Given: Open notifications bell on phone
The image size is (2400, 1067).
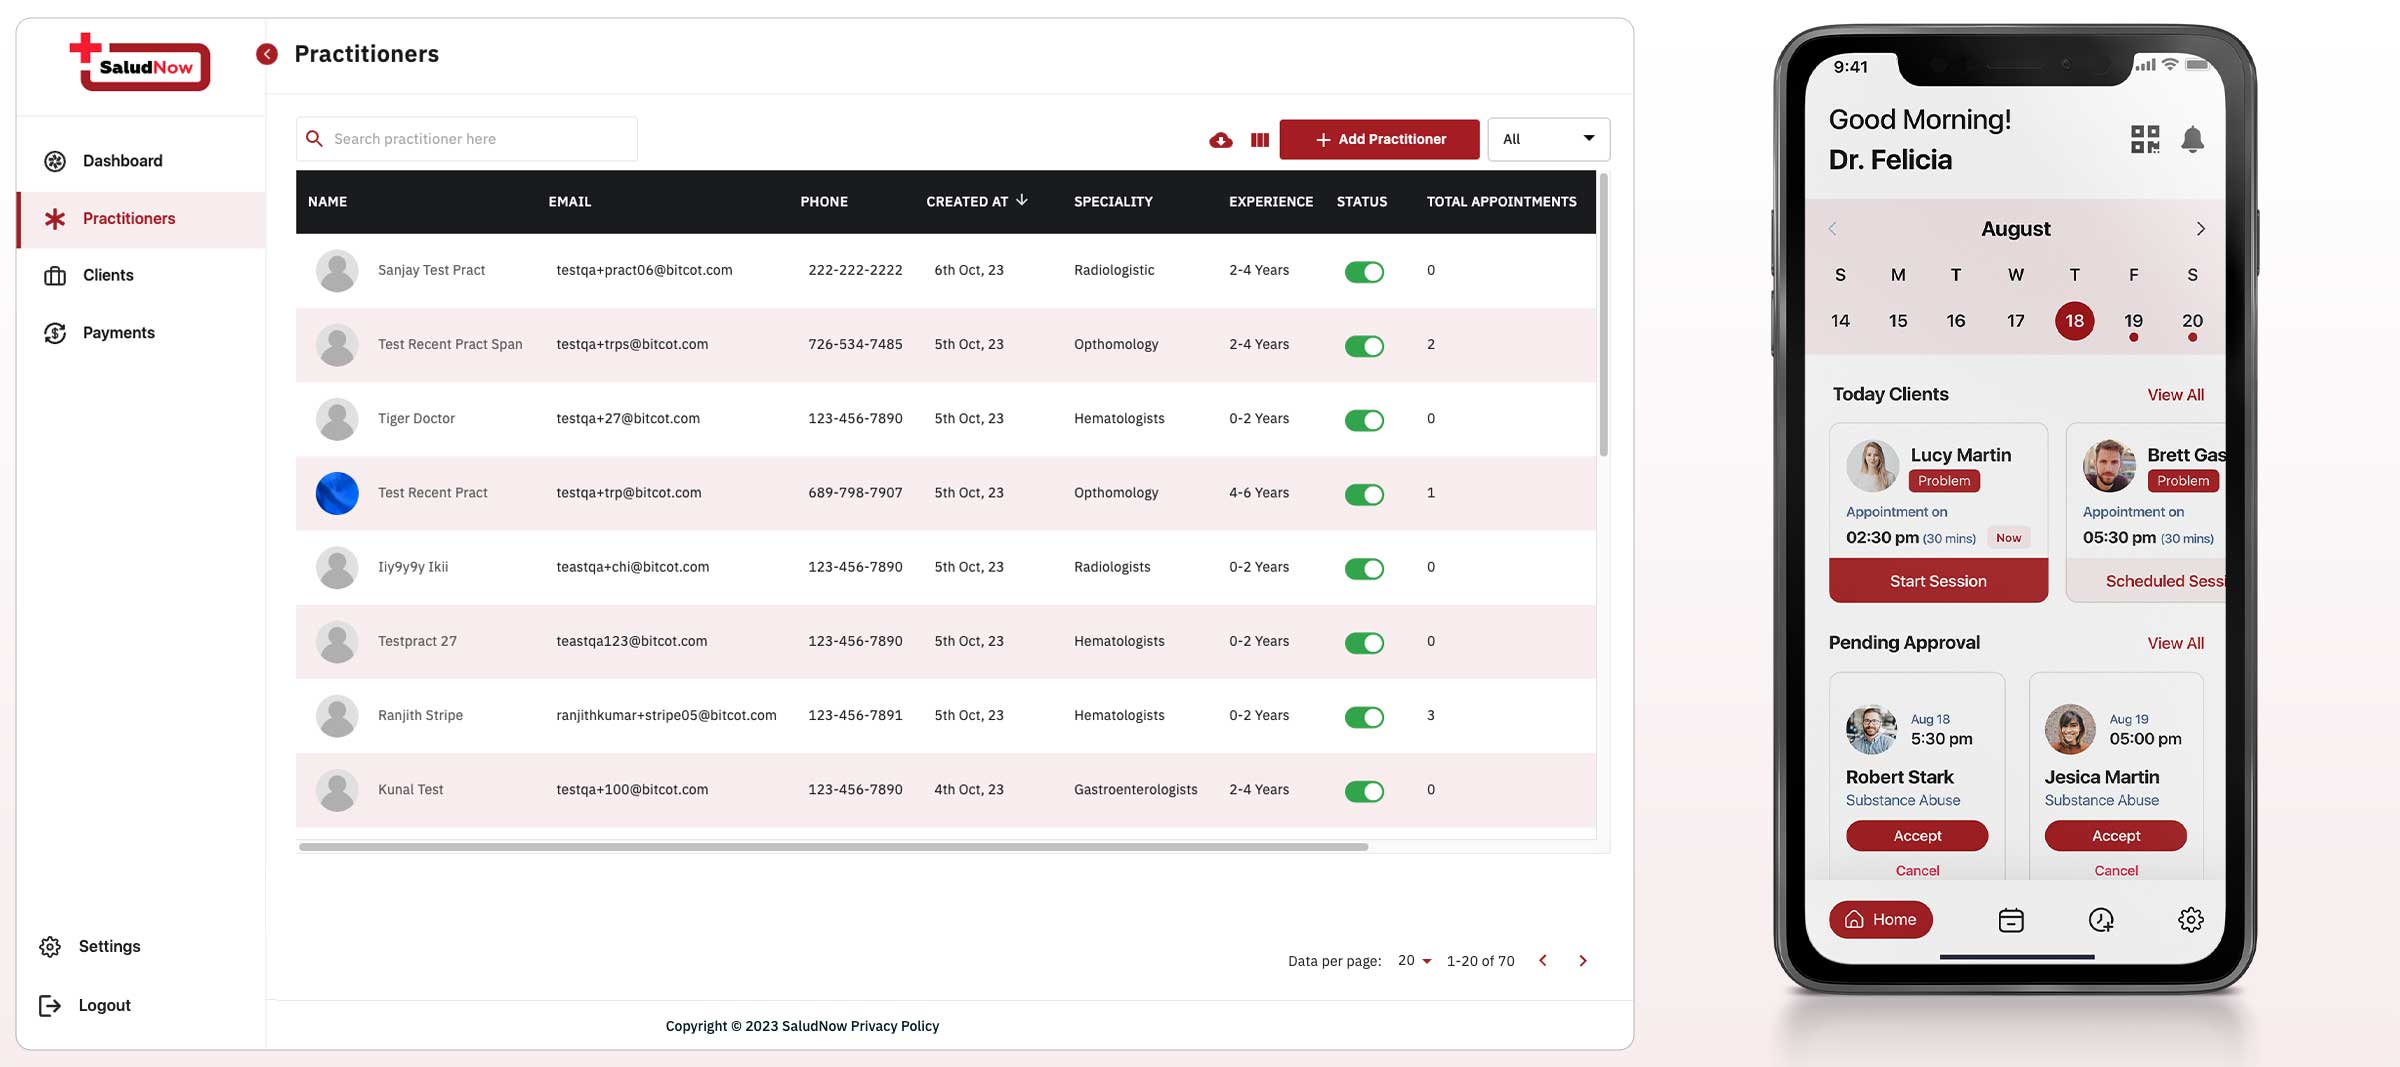Looking at the screenshot, I should (x=2192, y=139).
